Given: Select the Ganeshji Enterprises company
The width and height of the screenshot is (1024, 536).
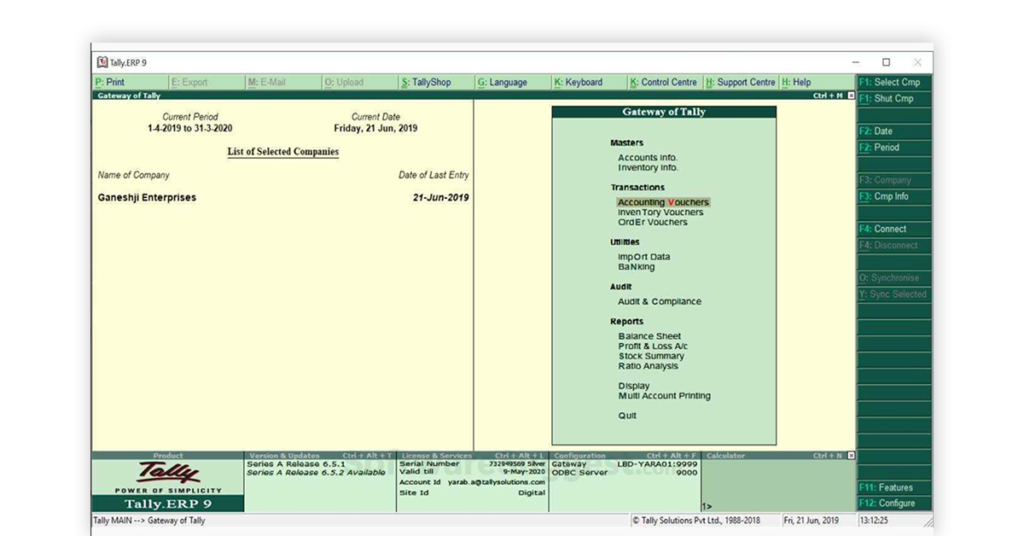Looking at the screenshot, I should [147, 197].
